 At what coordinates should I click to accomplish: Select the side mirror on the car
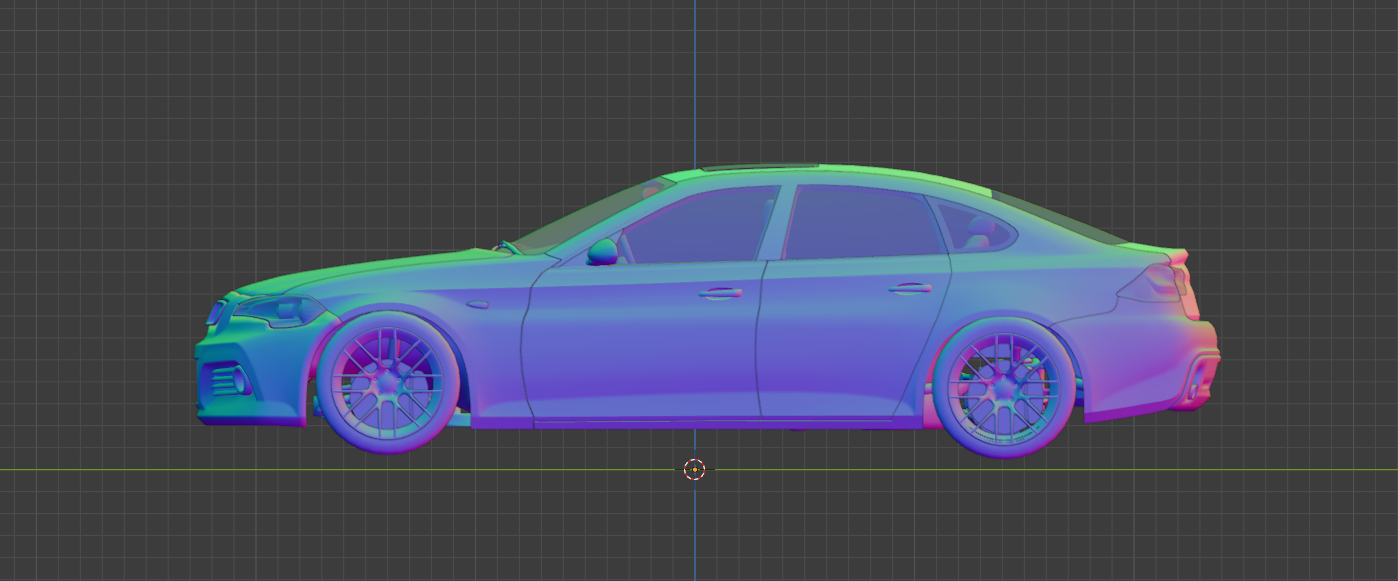point(602,252)
